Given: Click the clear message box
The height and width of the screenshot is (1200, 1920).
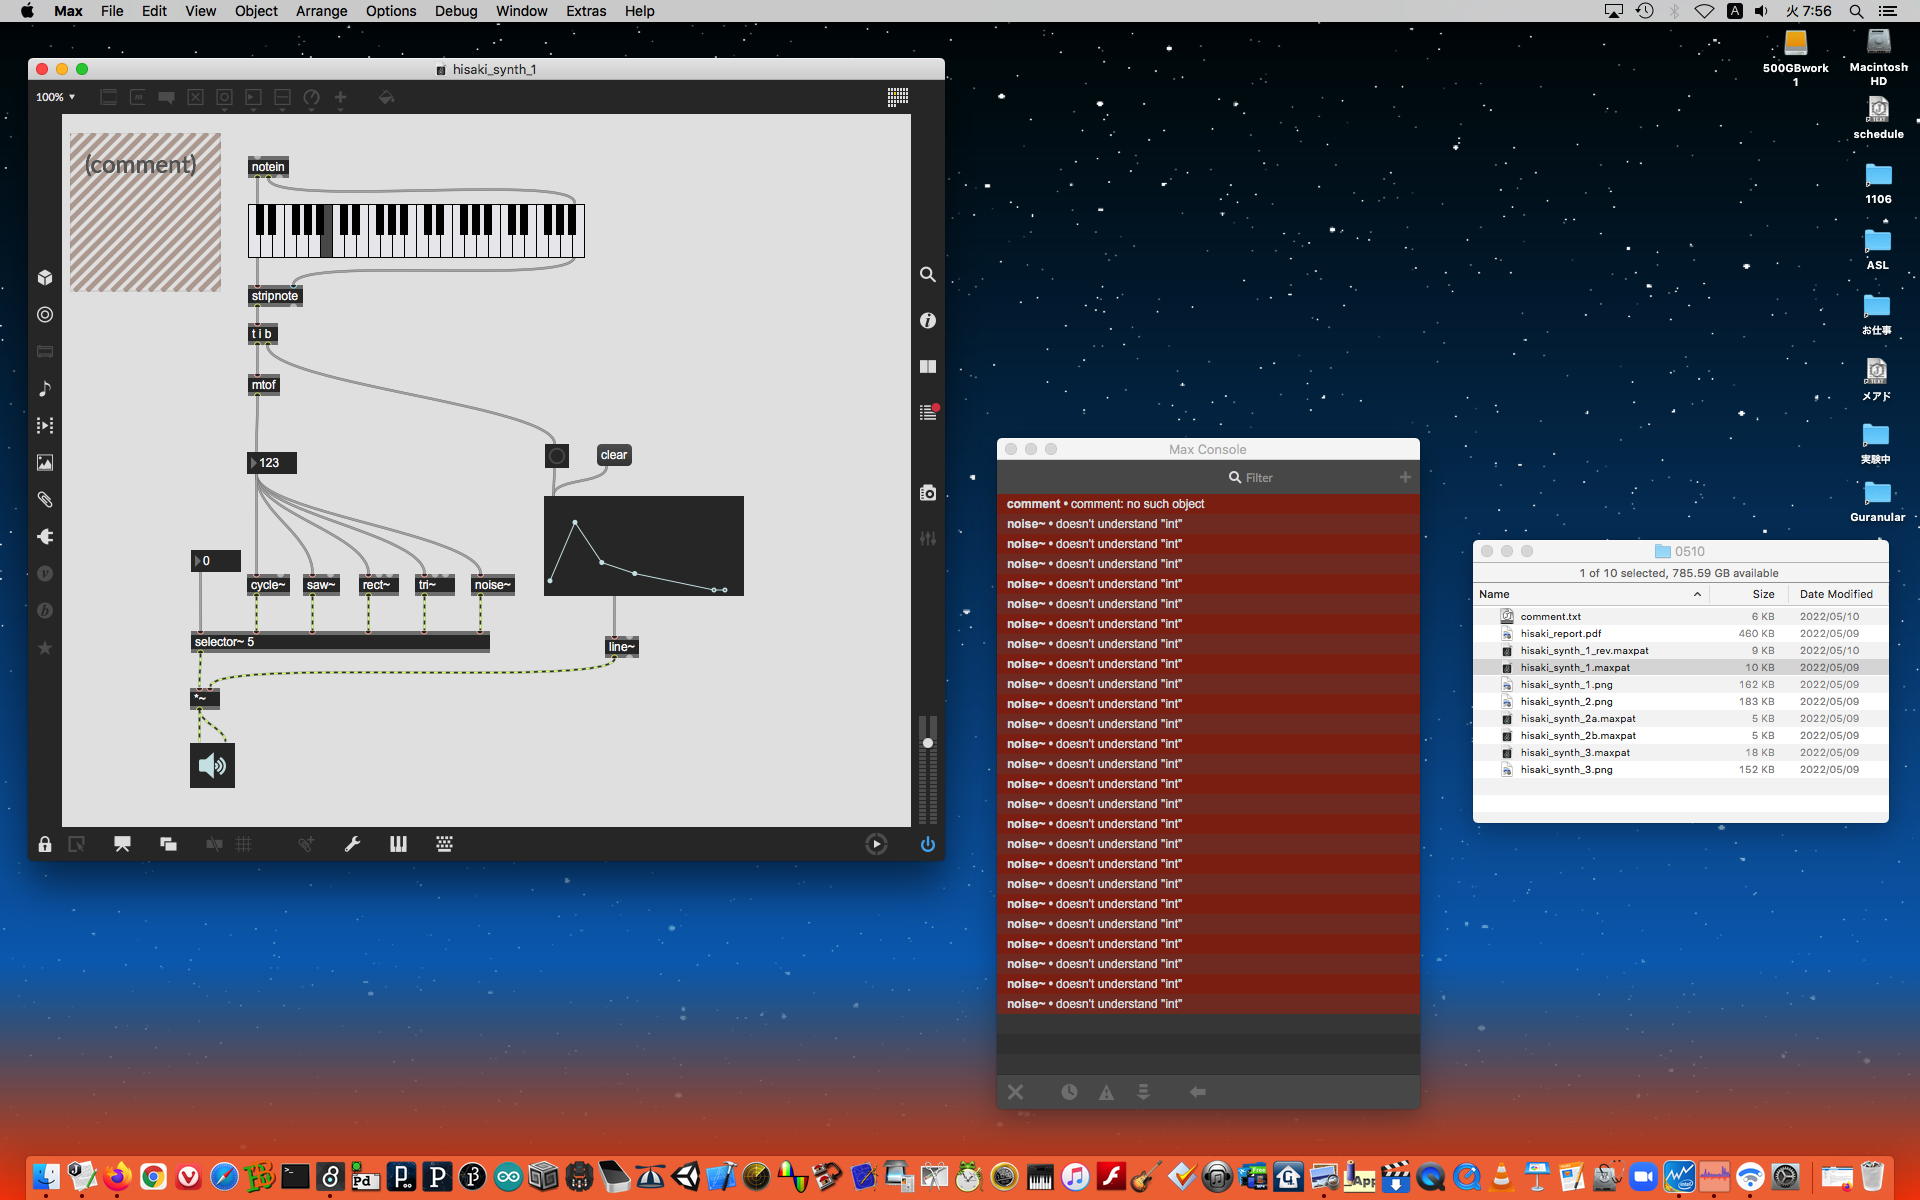Looking at the screenshot, I should pos(614,455).
